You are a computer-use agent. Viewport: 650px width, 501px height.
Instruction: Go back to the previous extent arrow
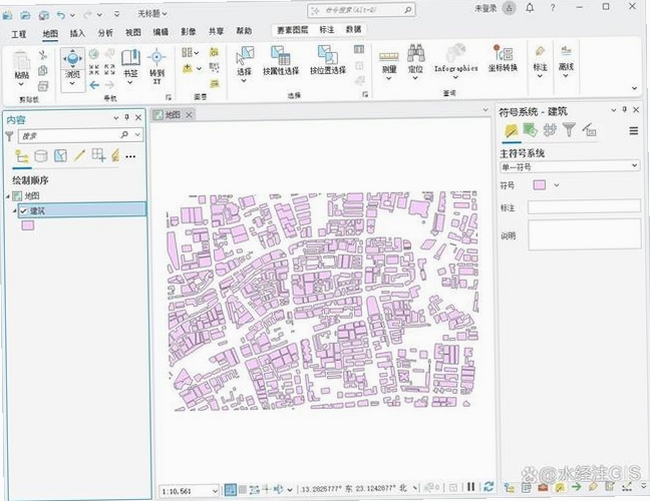click(95, 85)
